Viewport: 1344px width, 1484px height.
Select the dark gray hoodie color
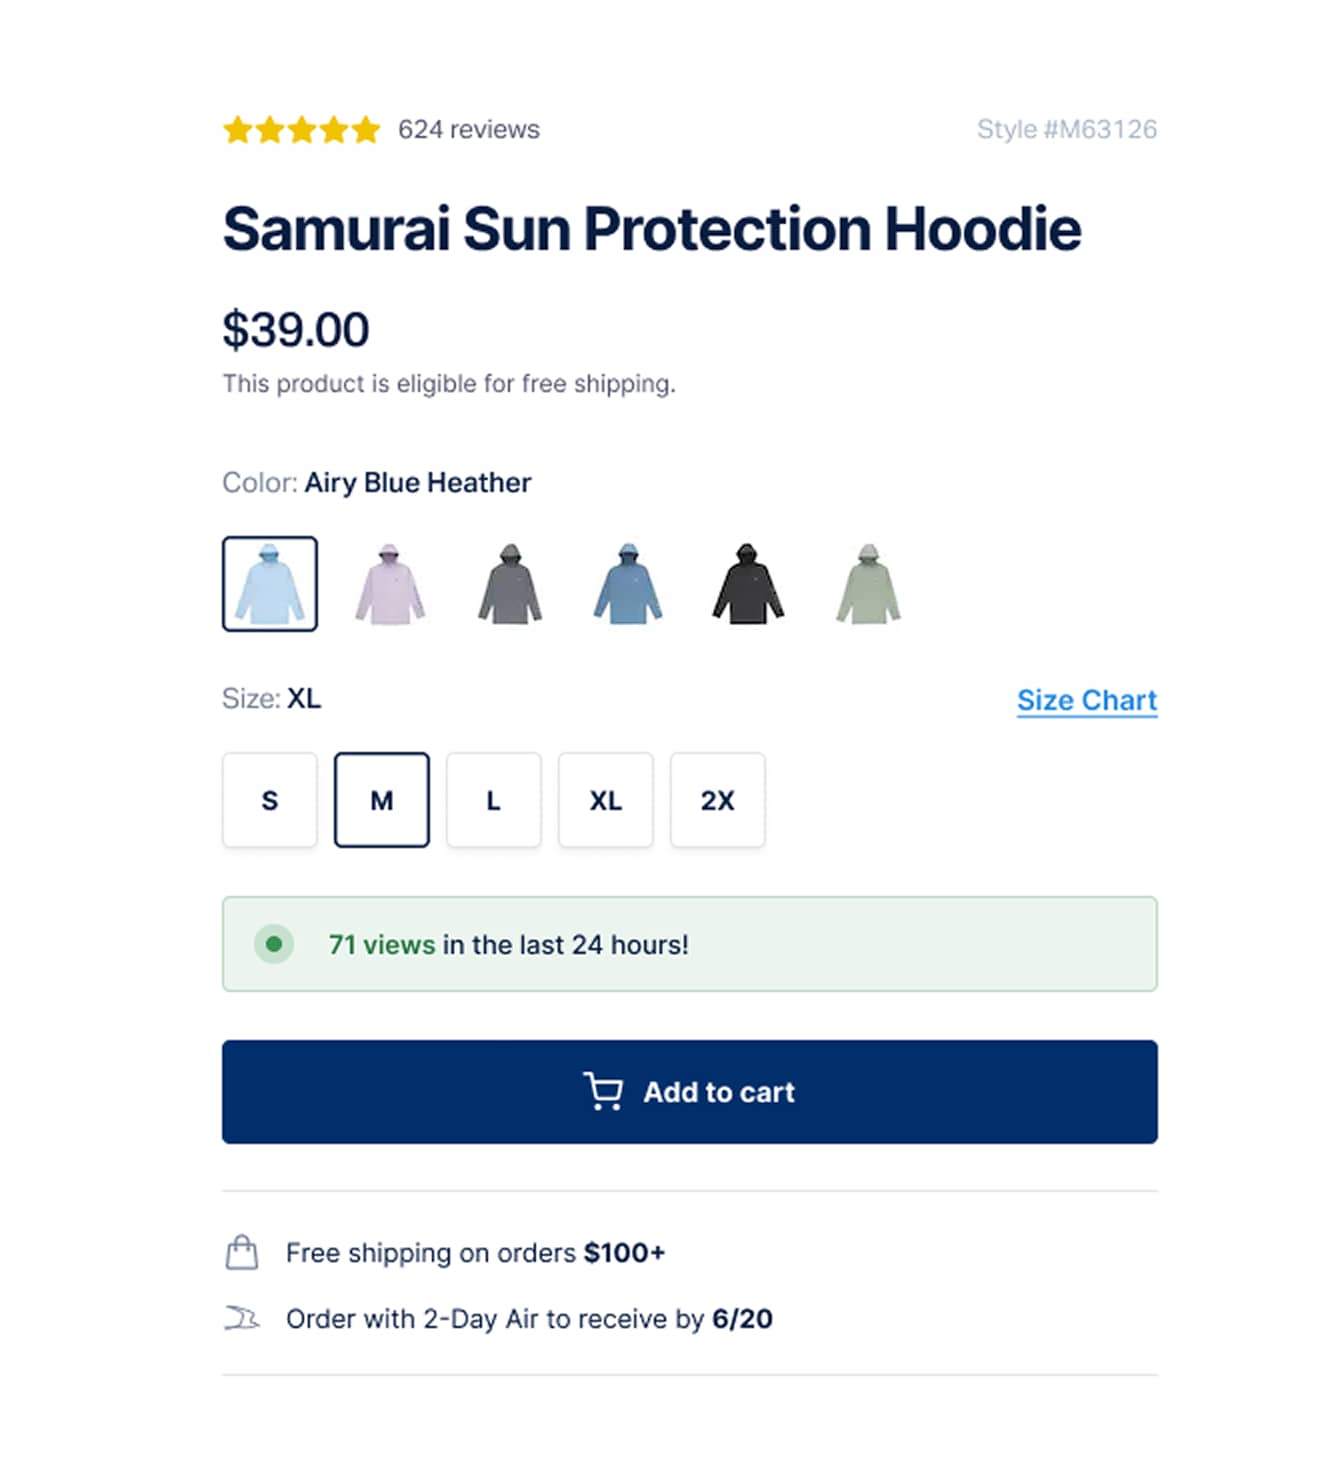[x=508, y=585]
